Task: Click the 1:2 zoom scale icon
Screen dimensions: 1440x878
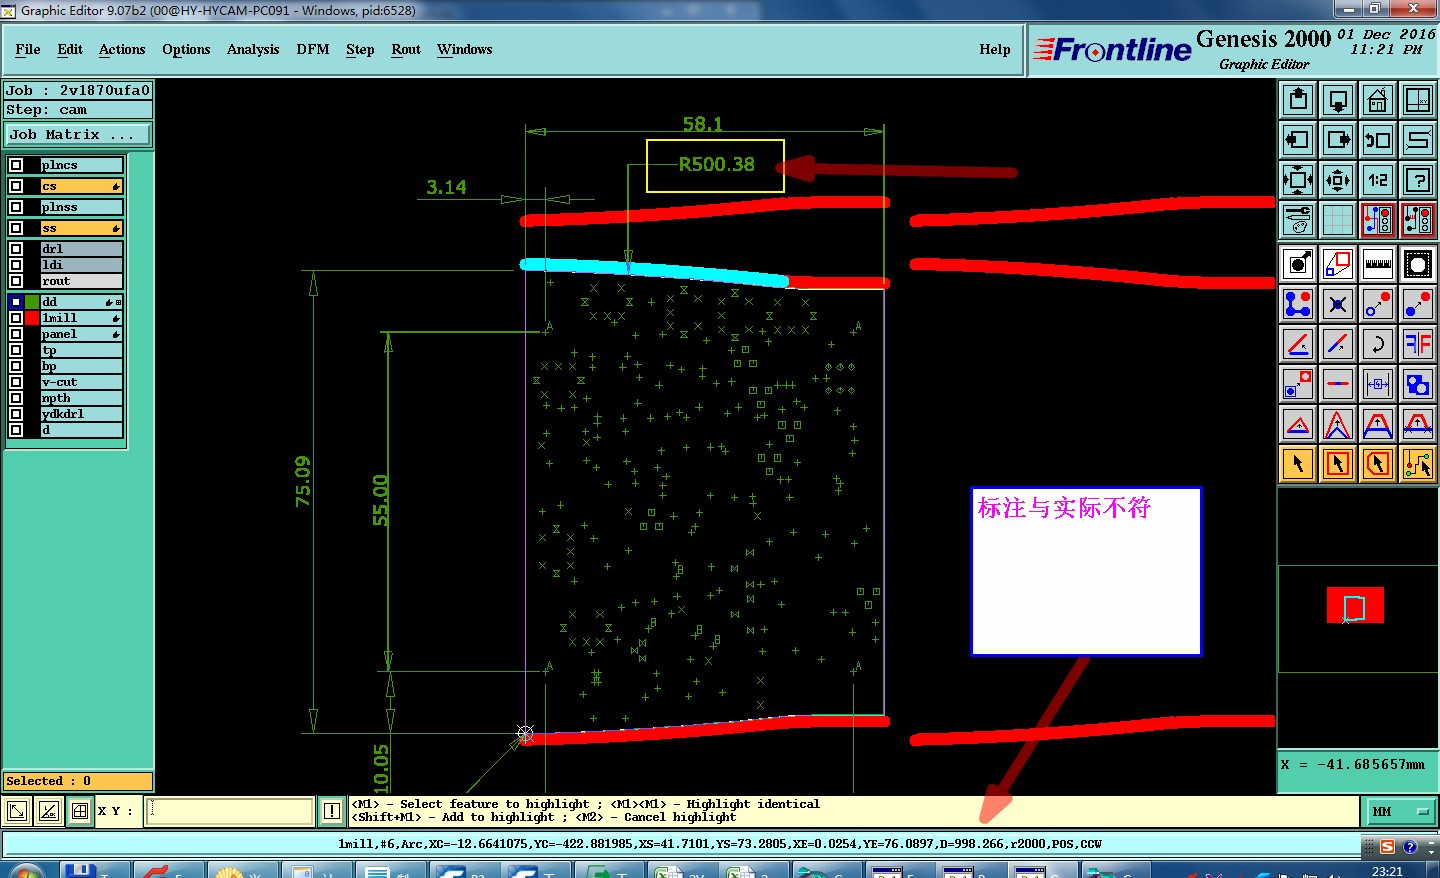Action: coord(1378,180)
